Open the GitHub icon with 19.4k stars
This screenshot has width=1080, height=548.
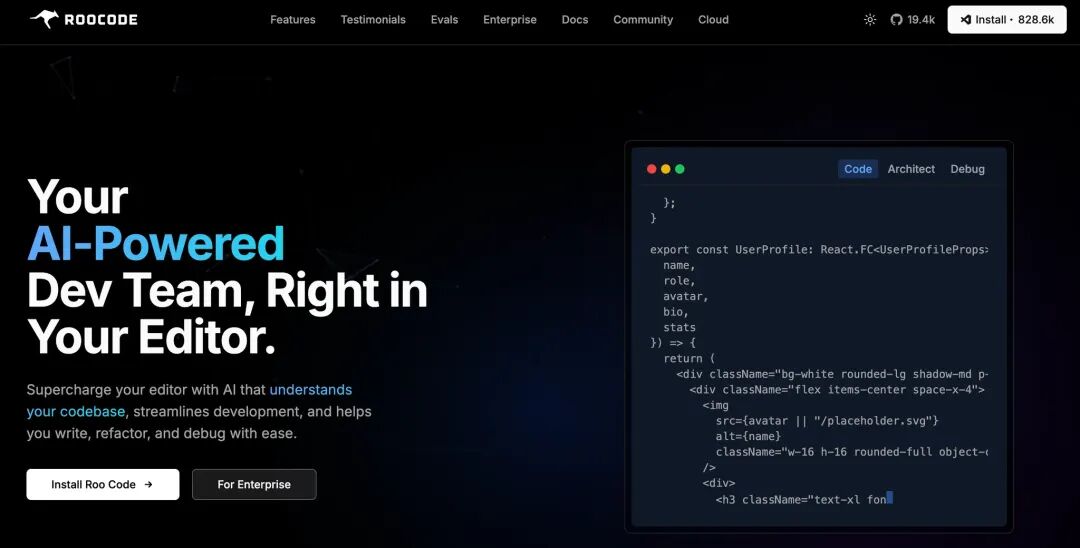tap(896, 20)
